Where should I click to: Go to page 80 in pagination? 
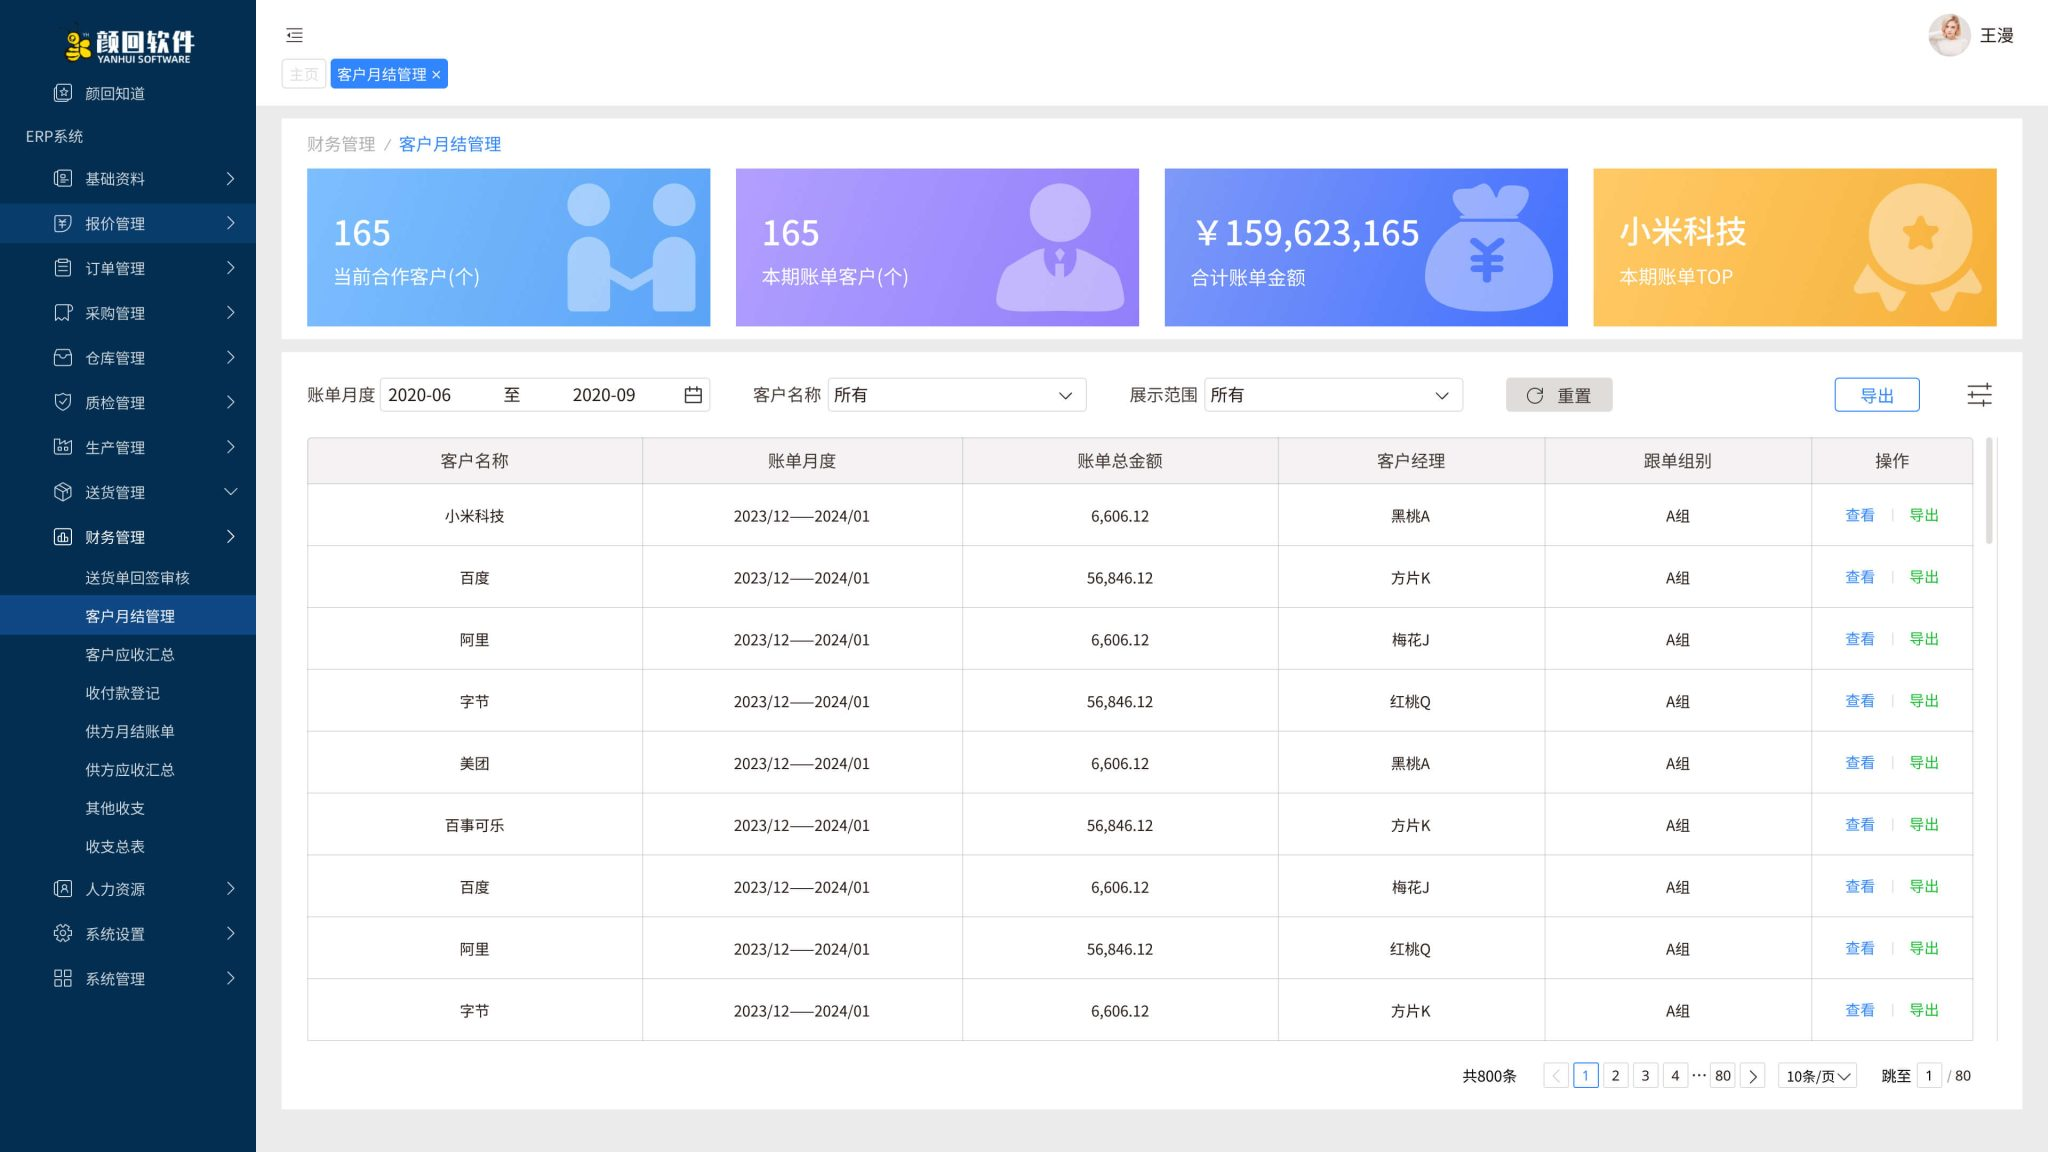click(x=1723, y=1076)
